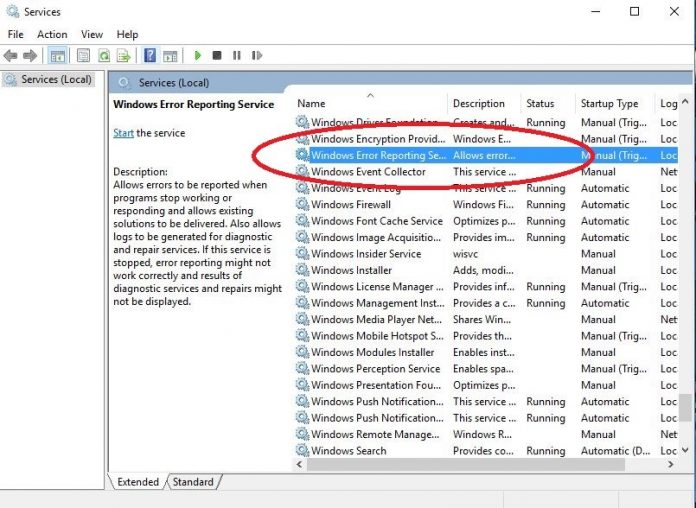The width and height of the screenshot is (696, 508).
Task: Click the gear icon beside Windows Modules Installer
Action: pos(302,352)
